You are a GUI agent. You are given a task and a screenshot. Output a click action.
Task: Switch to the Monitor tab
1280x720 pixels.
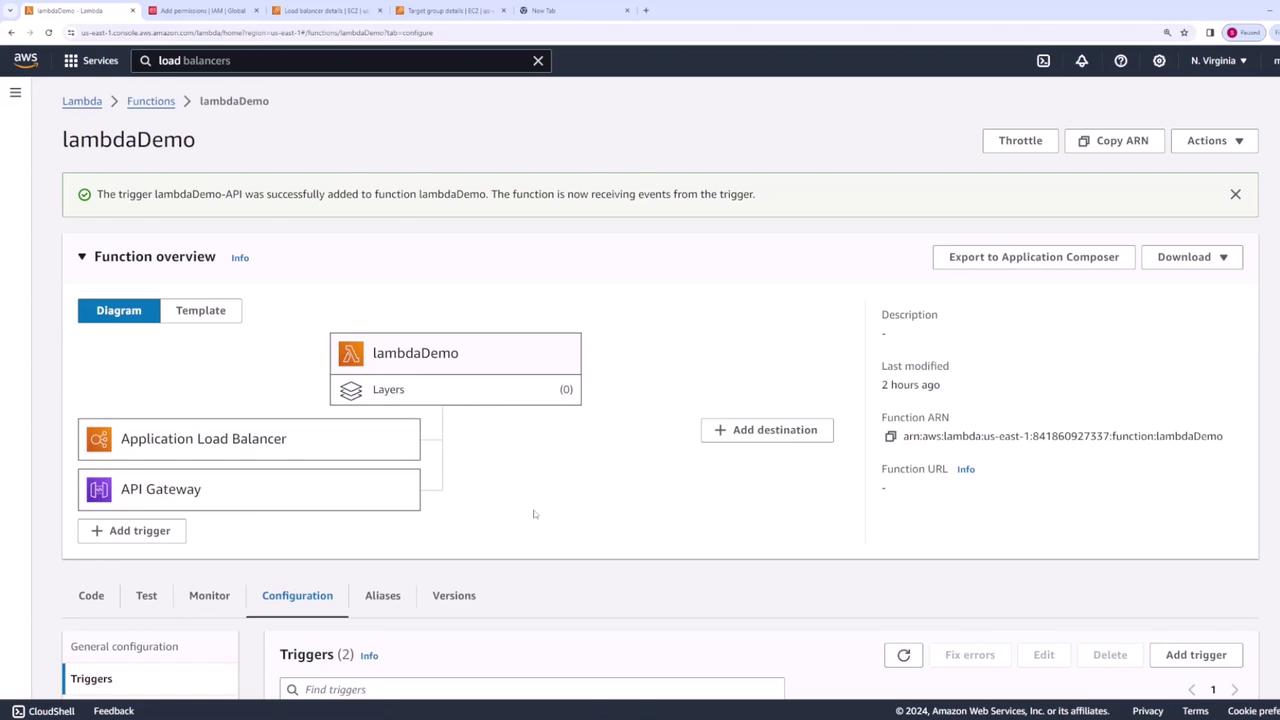coord(209,596)
